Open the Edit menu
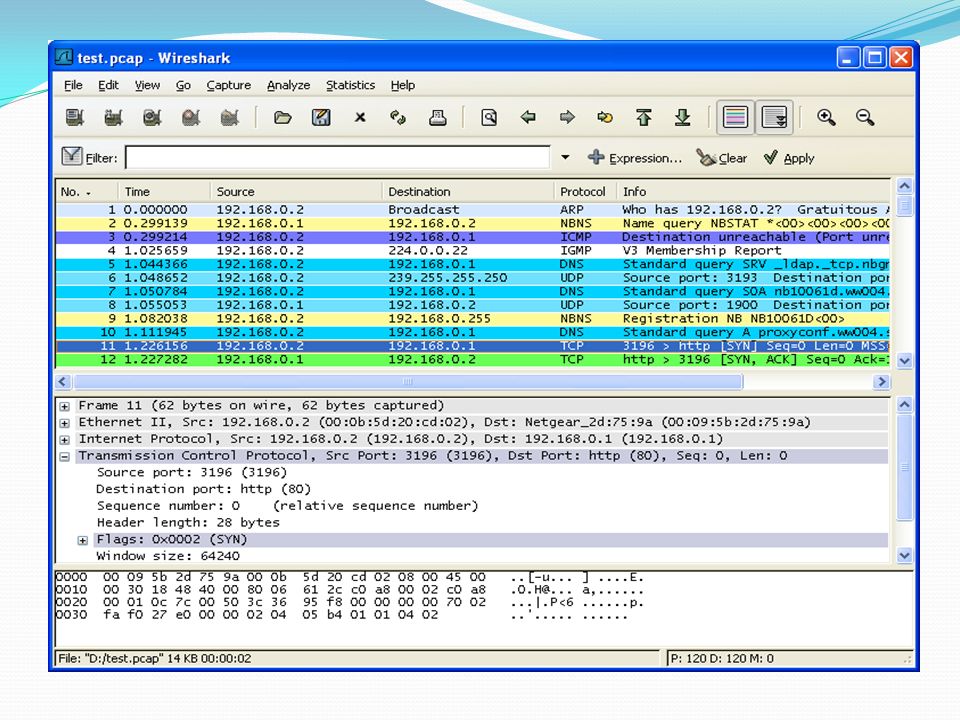 (x=108, y=85)
